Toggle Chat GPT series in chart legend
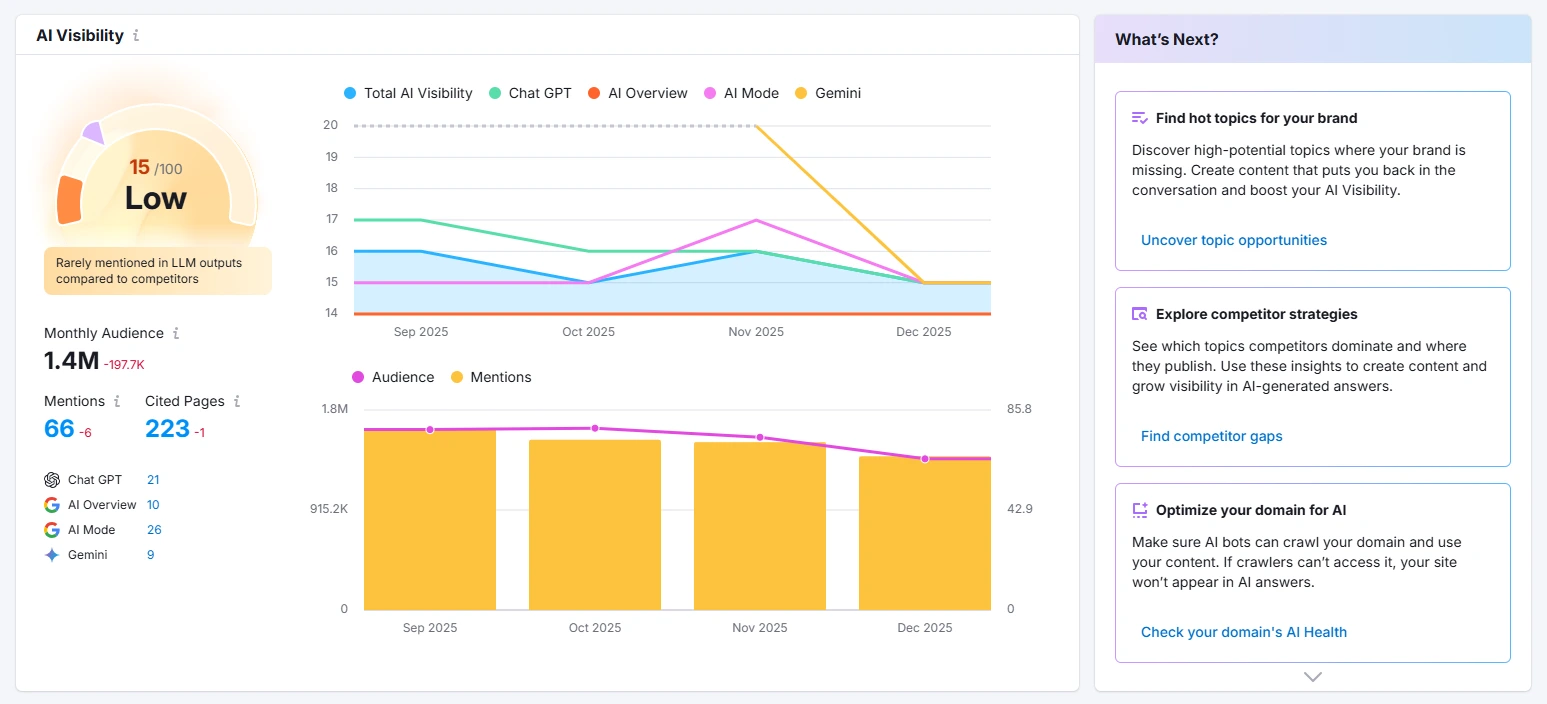 click(x=530, y=93)
